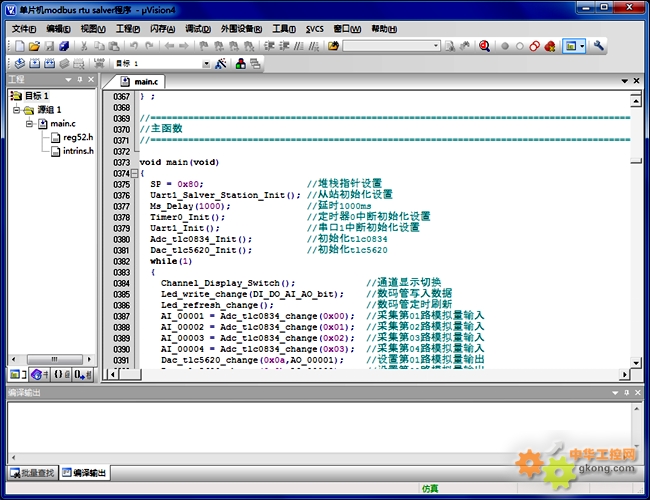Open the 目标 1 target dropdown
Screen dimensions: 650x500
[206, 63]
